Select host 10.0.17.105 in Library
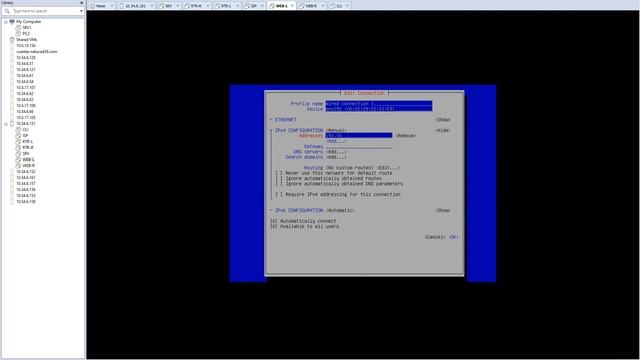 click(26, 118)
